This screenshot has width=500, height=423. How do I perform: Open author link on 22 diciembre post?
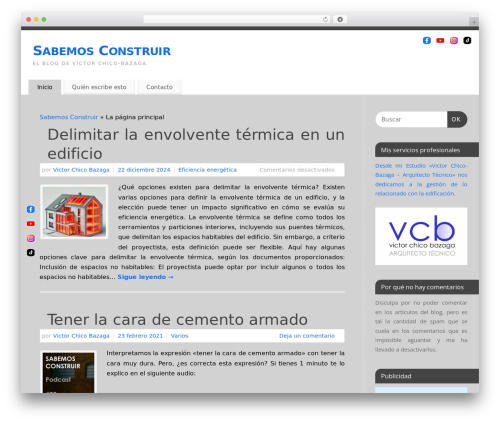[x=81, y=170]
